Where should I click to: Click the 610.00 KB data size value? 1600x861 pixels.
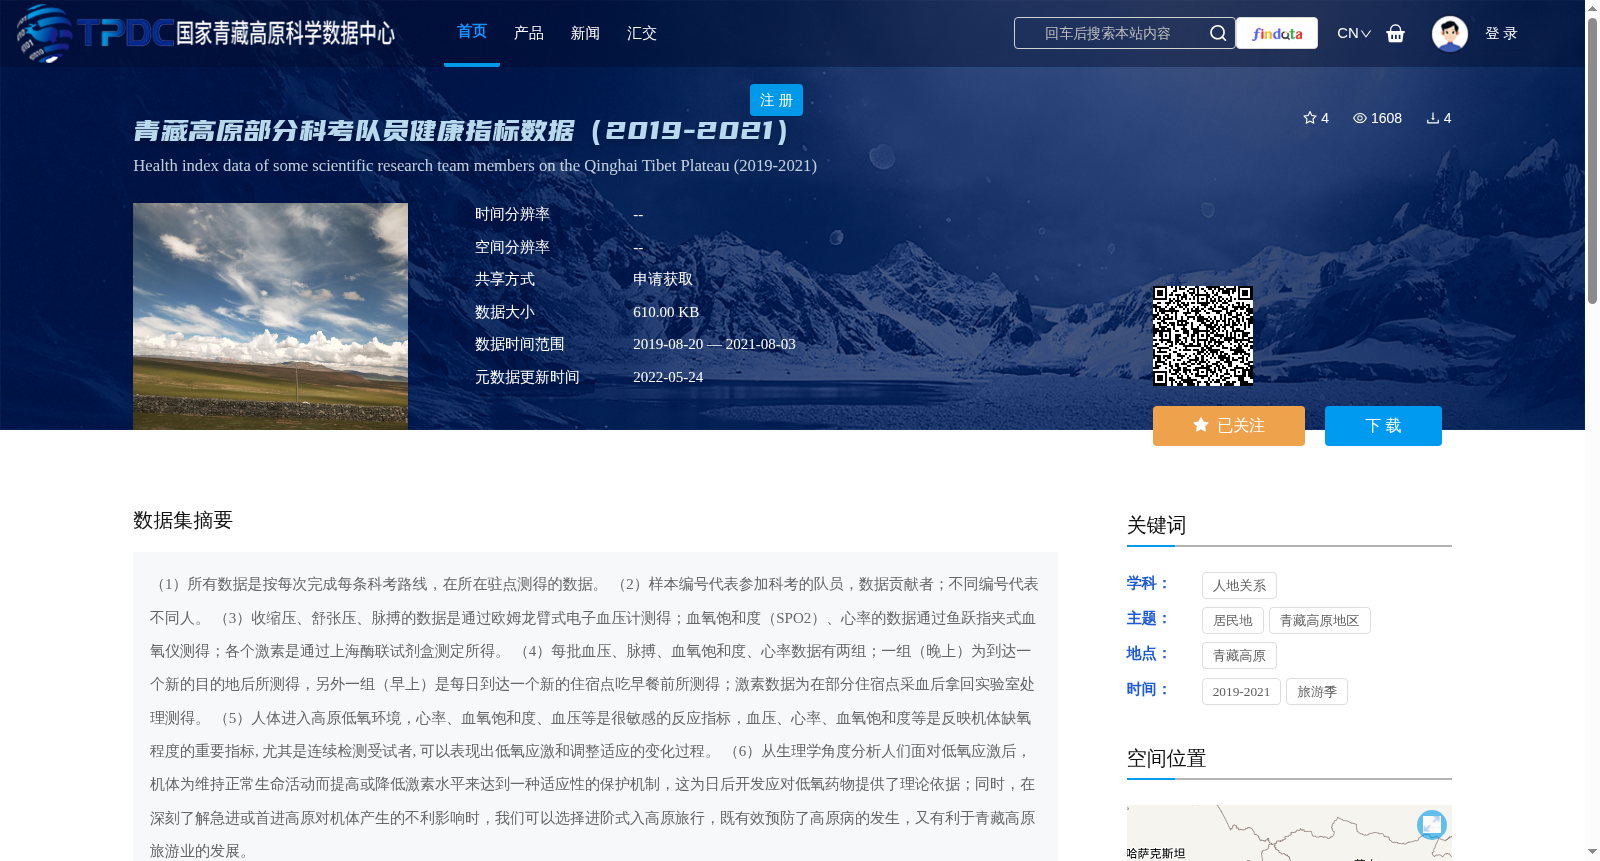point(666,312)
